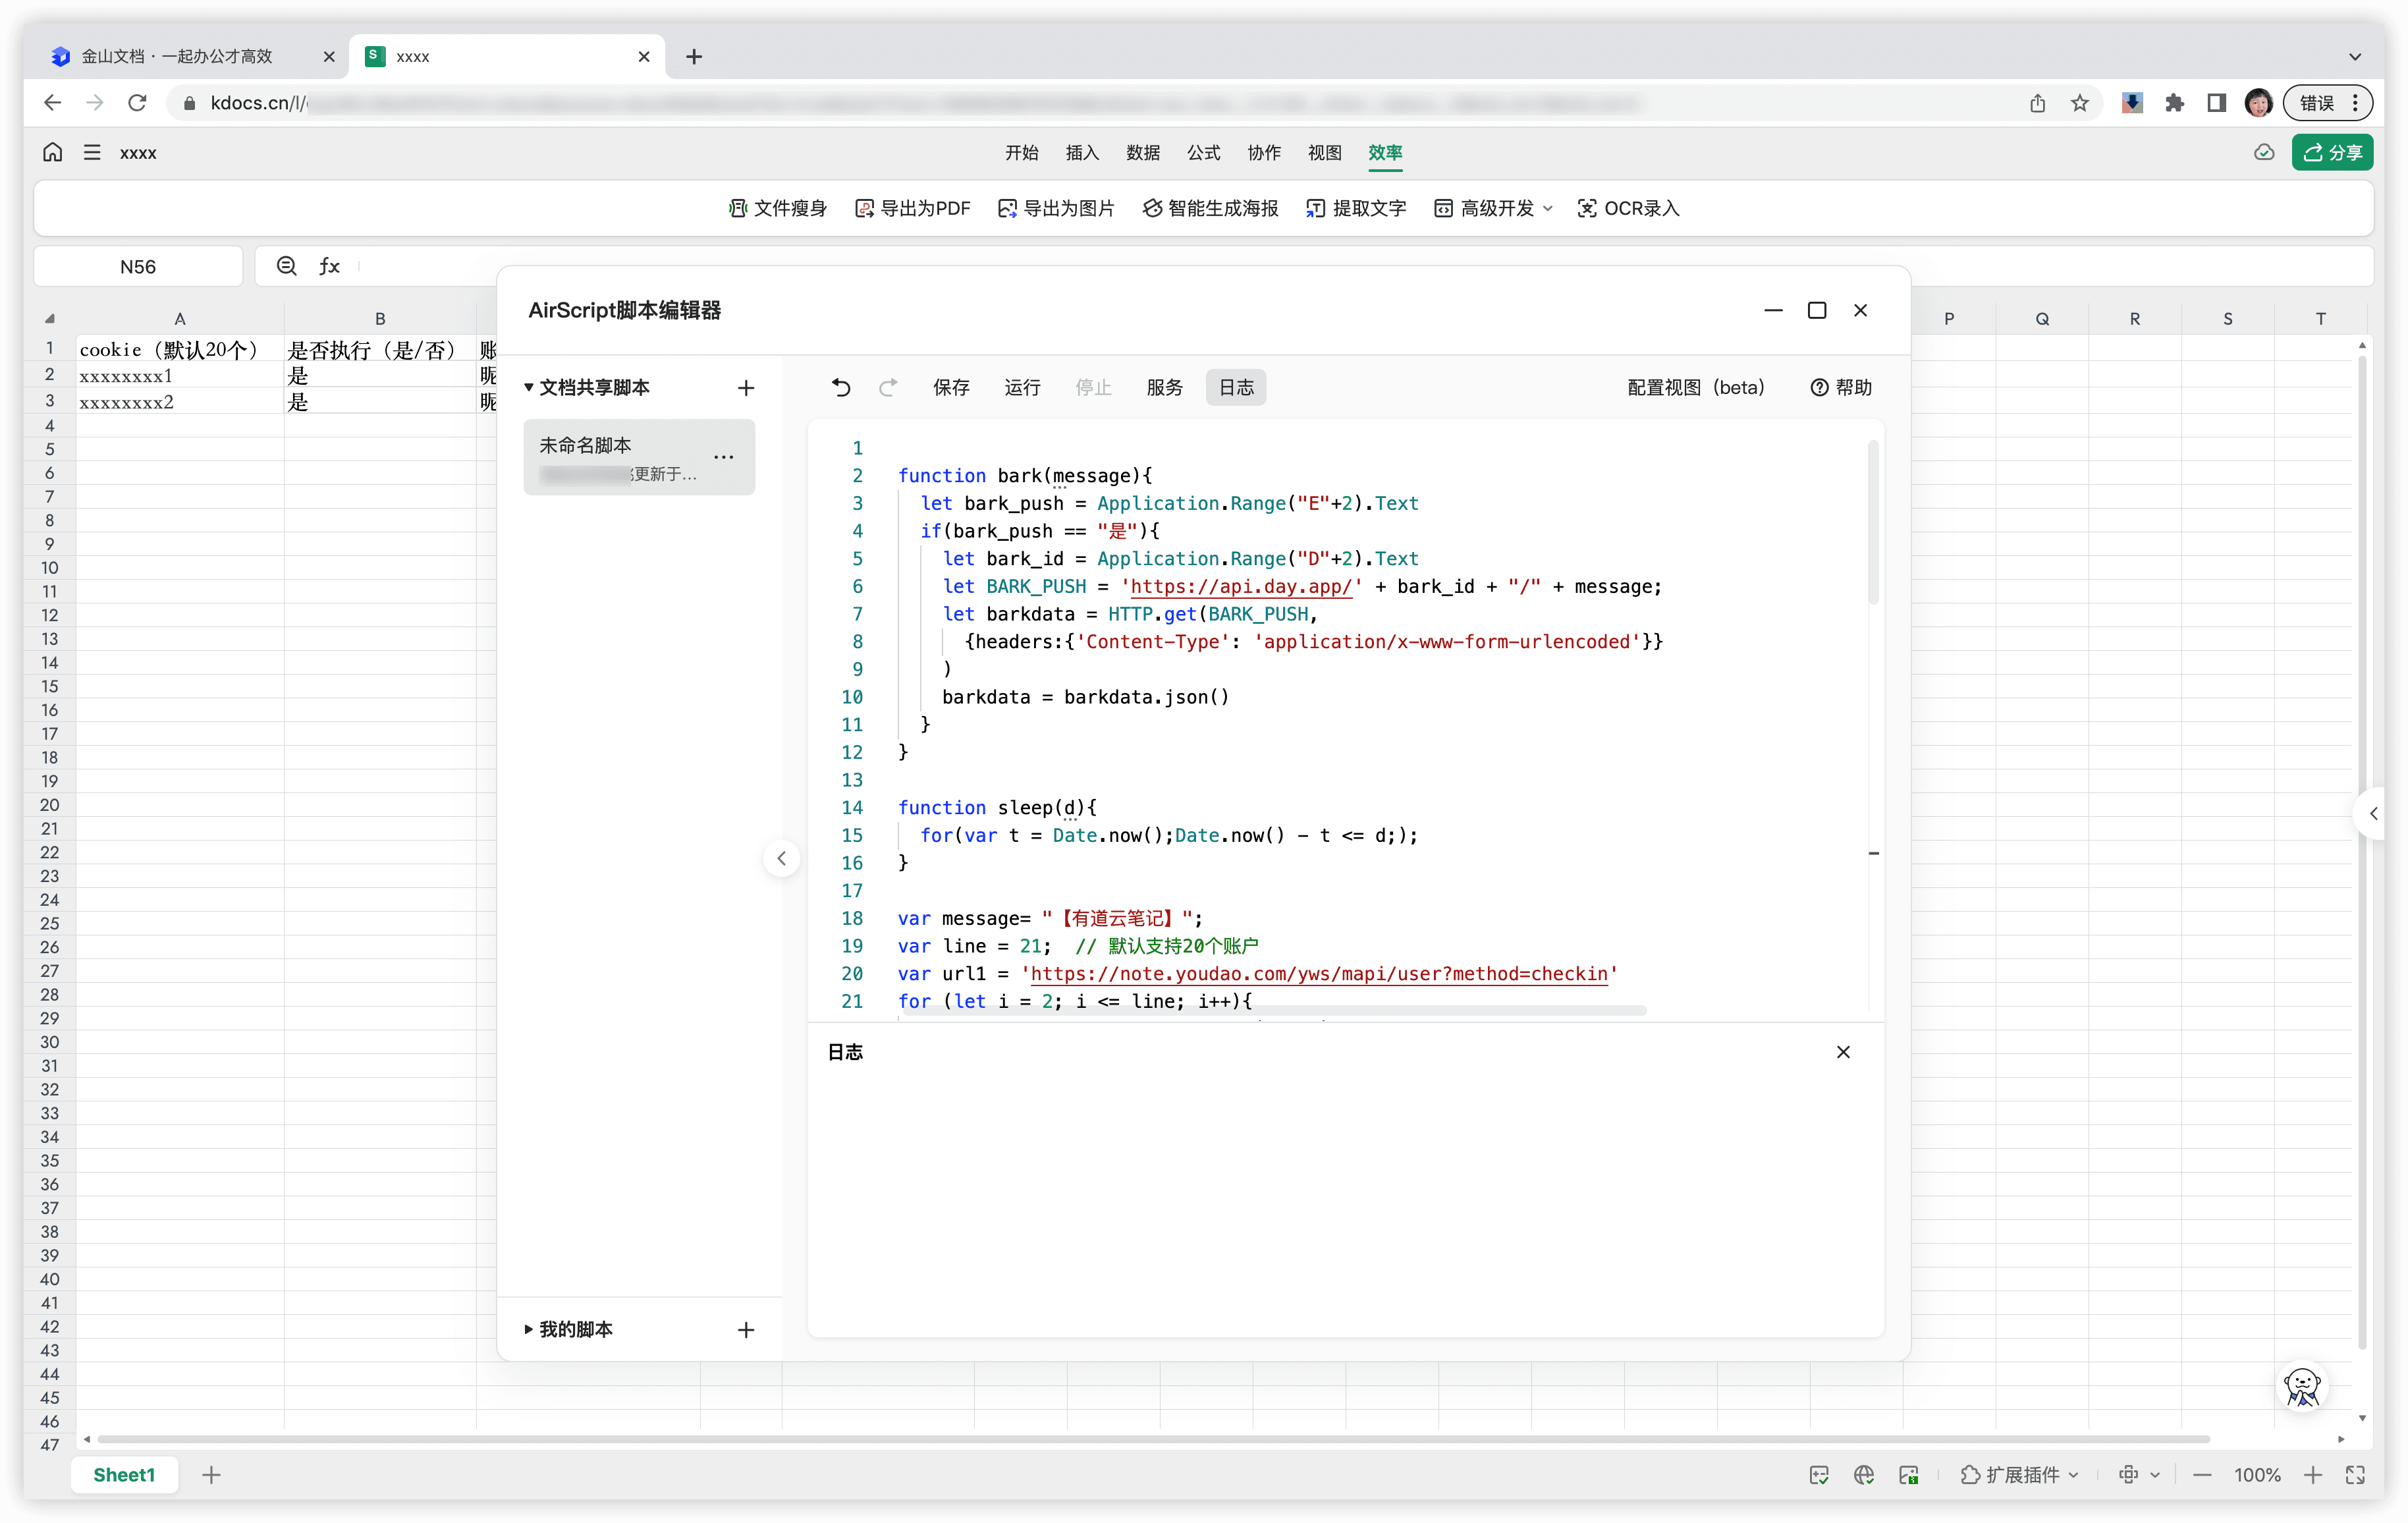
Task: Open the 扩展插件 dropdown in status bar
Action: click(2021, 1474)
